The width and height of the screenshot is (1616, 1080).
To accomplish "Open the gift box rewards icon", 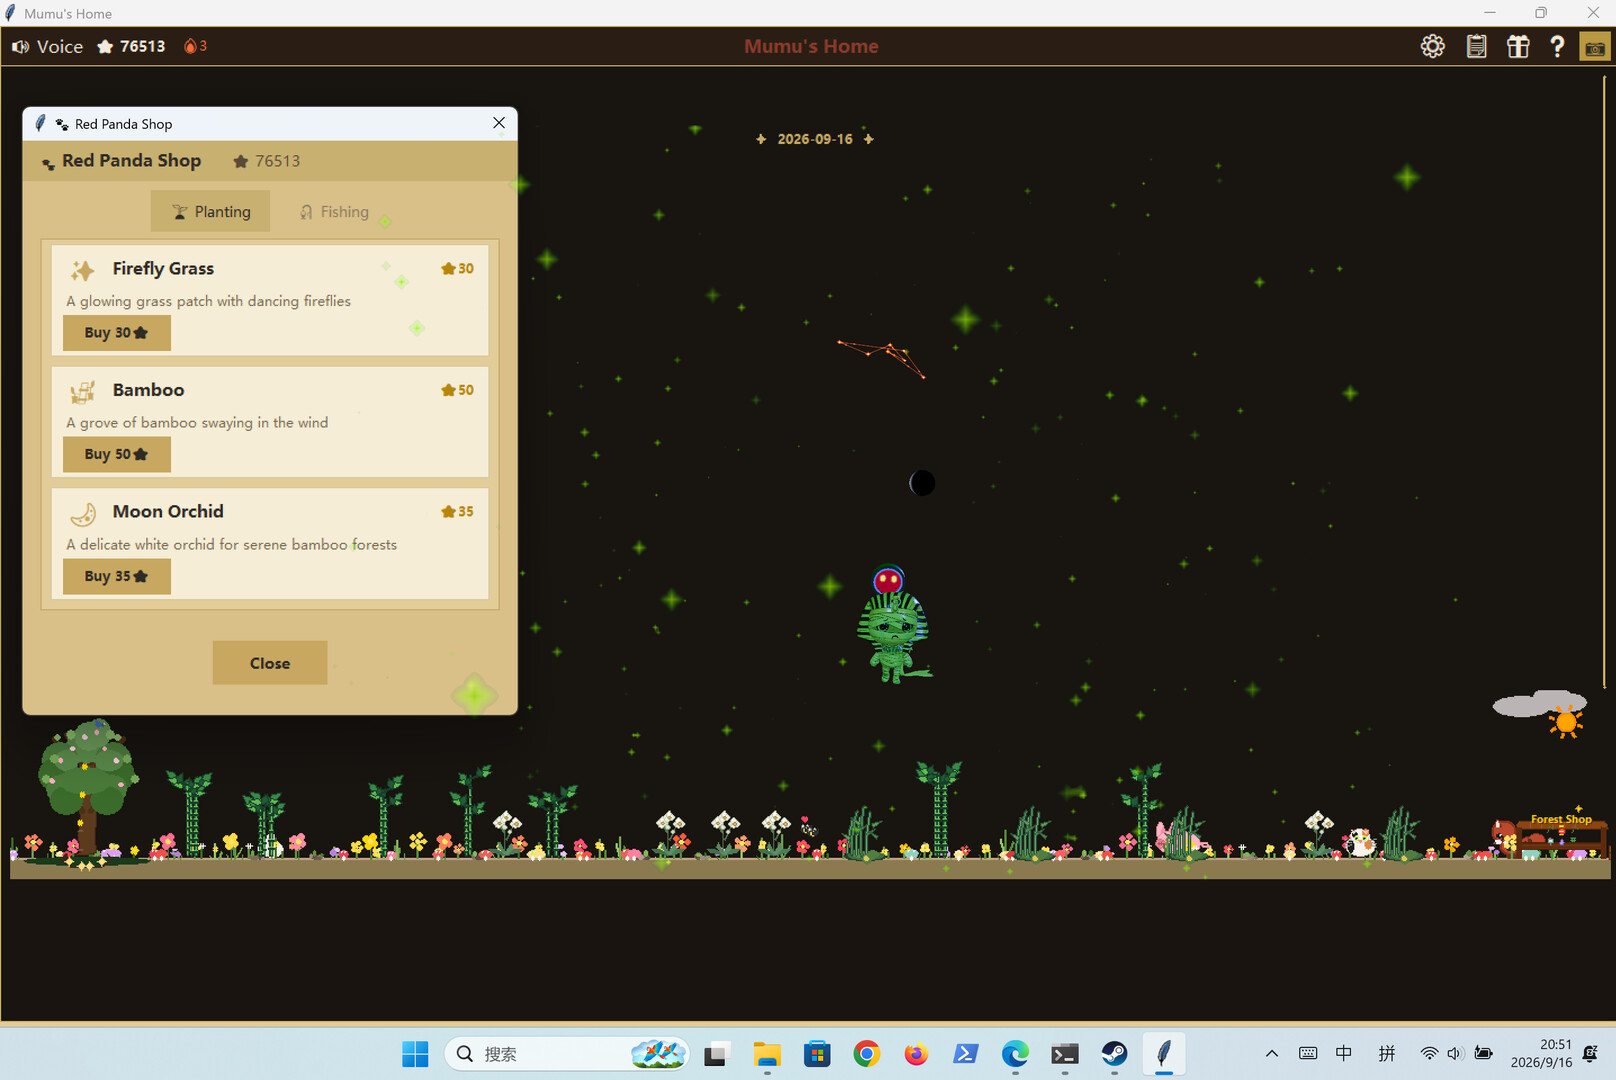I will 1518,46.
